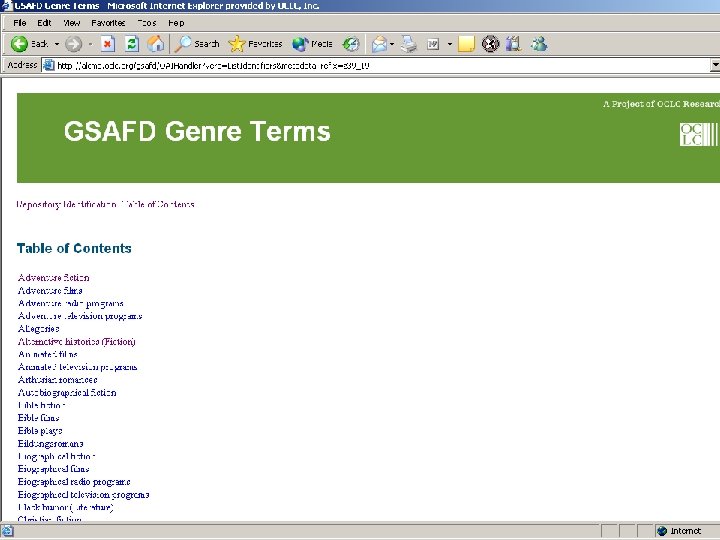Click the Refresh page icon
The height and width of the screenshot is (540, 720).
132,44
